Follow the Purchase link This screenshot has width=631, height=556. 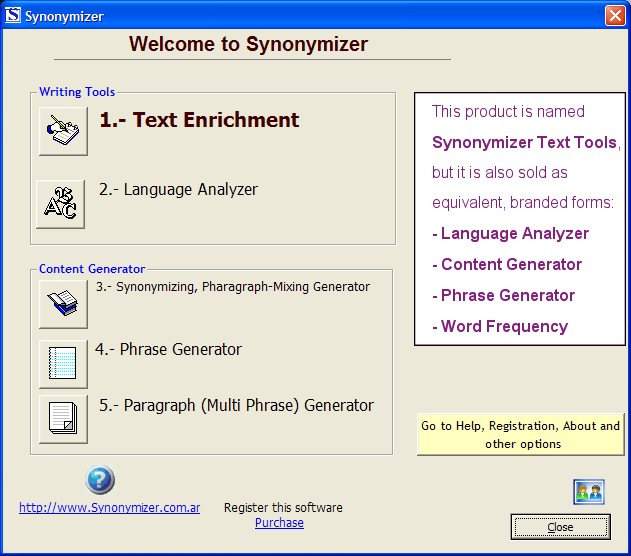tap(279, 523)
